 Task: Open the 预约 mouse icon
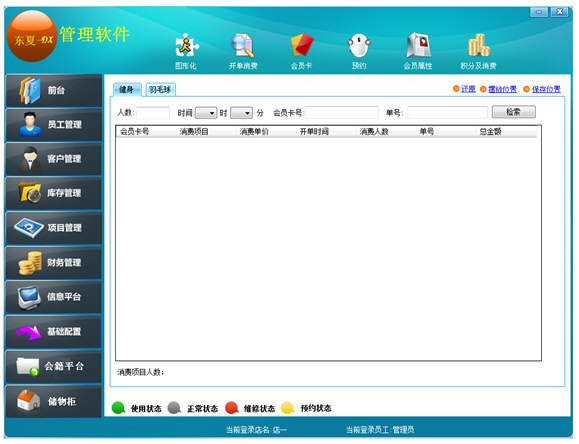(x=359, y=46)
